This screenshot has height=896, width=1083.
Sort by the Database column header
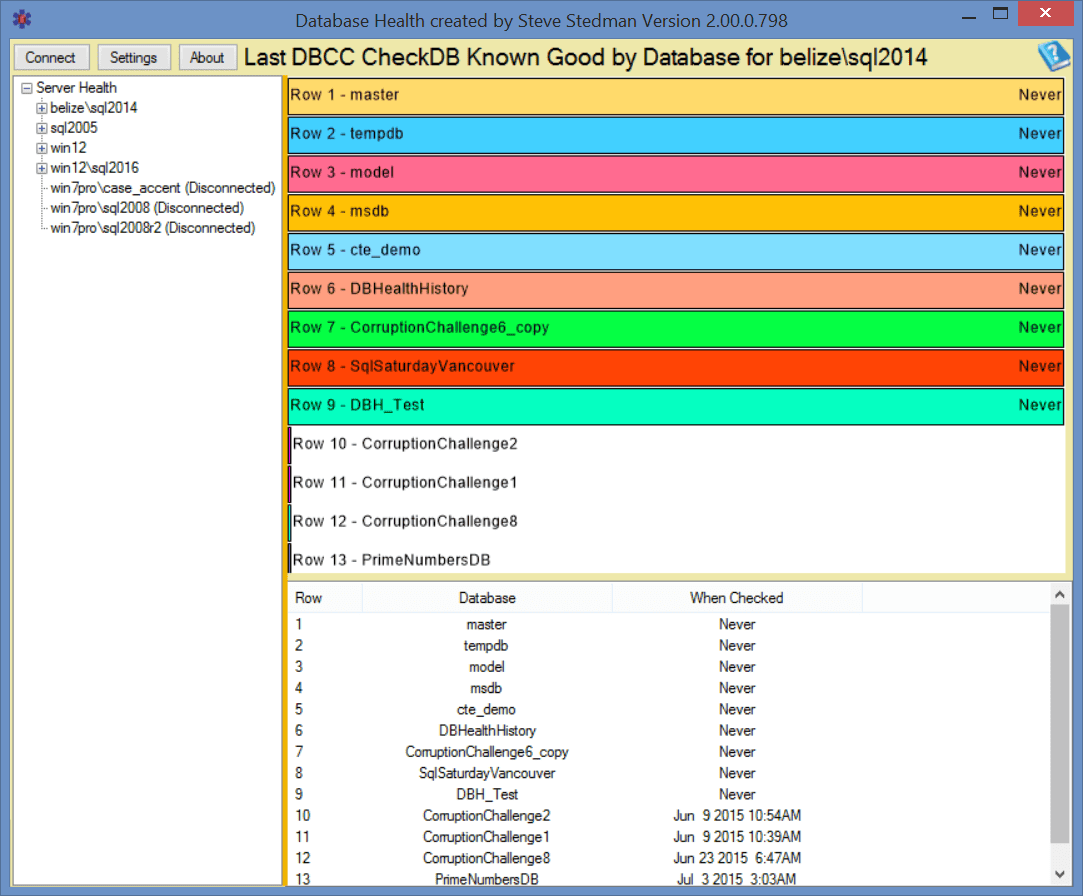[x=487, y=598]
